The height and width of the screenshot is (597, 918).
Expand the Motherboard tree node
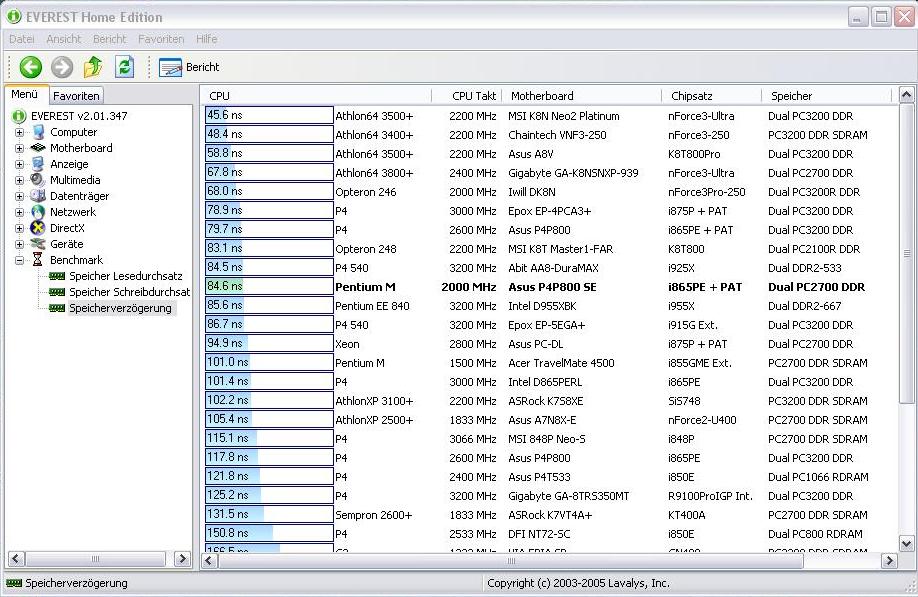point(19,148)
